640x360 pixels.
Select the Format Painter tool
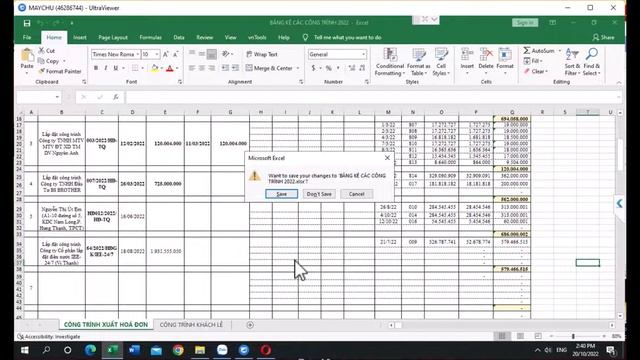pos(60,71)
